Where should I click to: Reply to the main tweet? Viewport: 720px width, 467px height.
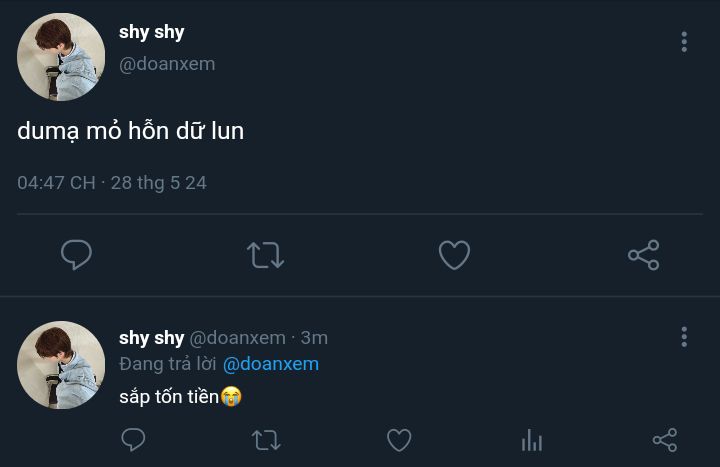point(76,255)
